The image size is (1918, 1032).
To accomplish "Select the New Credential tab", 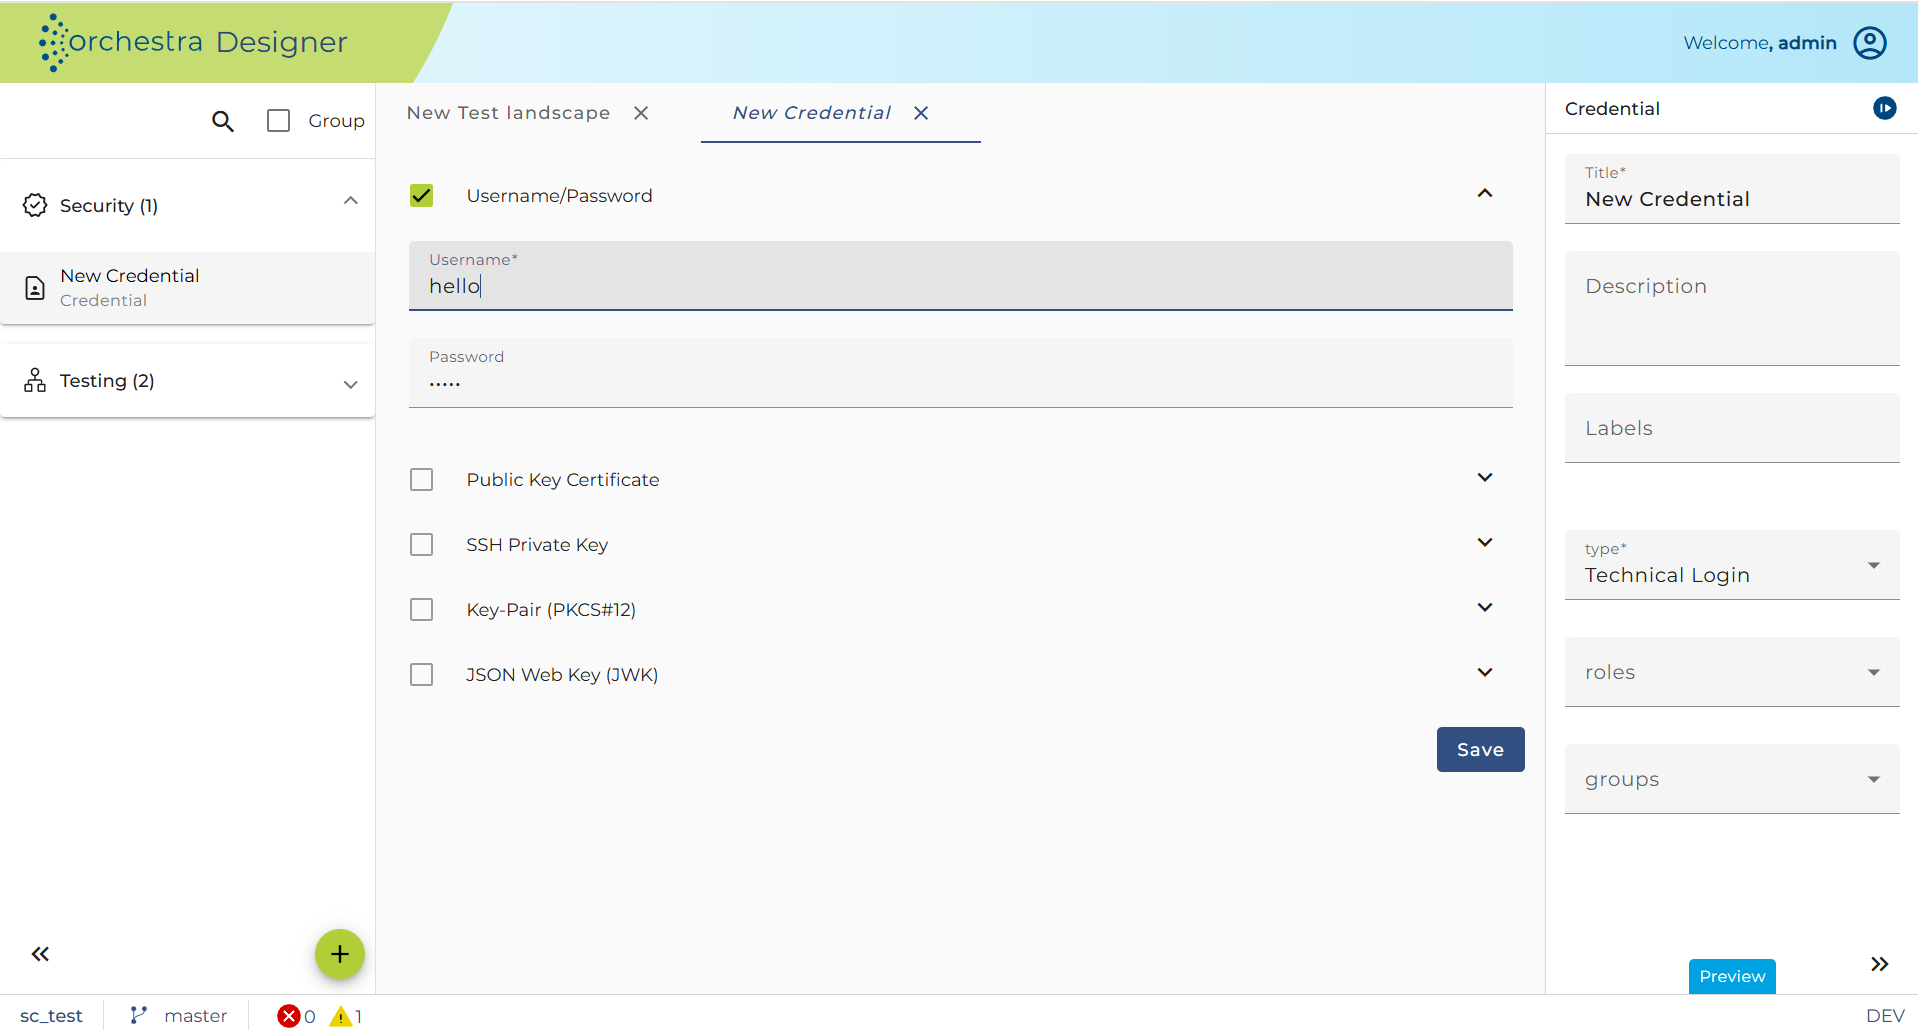I will click(x=811, y=113).
